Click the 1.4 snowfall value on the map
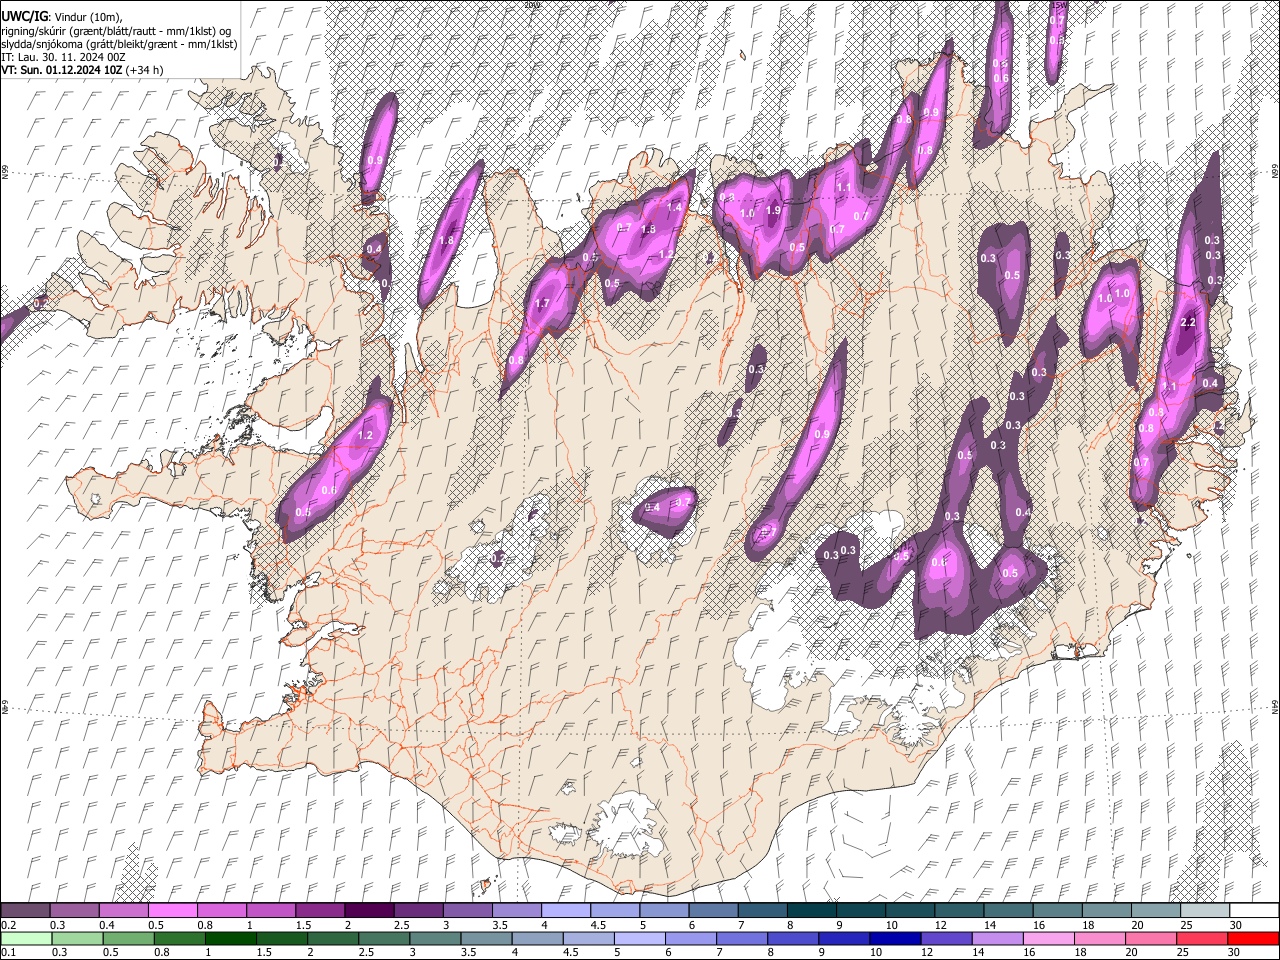 [x=674, y=207]
